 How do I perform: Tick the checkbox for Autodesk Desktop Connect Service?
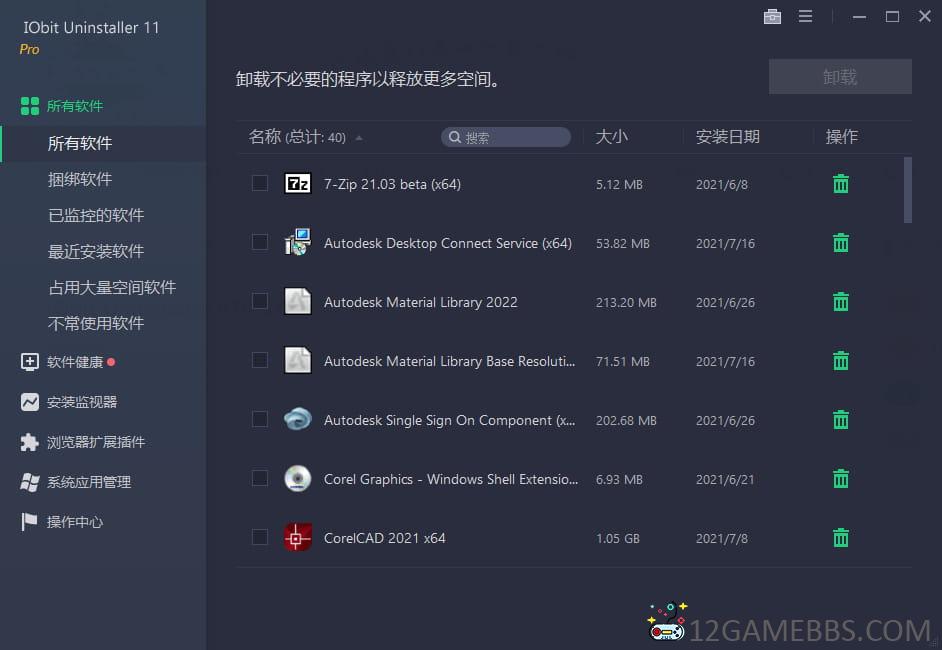click(260, 242)
